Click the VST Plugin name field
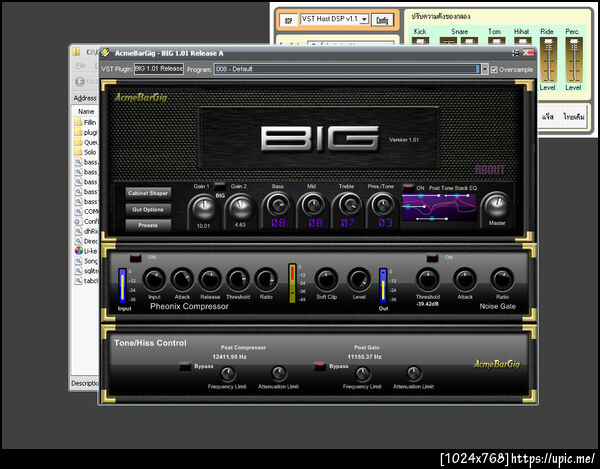Image resolution: width=600 pixels, height=469 pixels. point(159,69)
